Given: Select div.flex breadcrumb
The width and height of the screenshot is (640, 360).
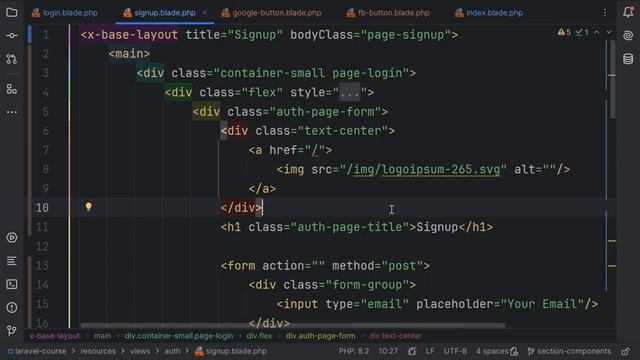Looking at the screenshot, I should [259, 336].
